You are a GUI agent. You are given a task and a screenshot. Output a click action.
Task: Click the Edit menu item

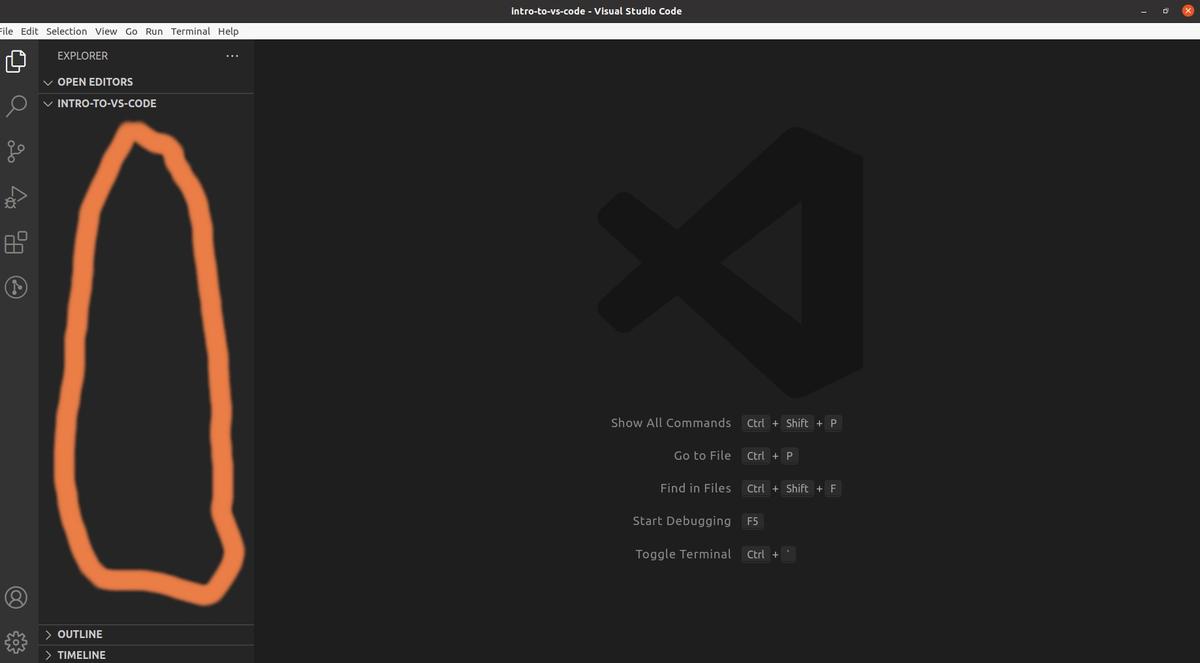[29, 31]
